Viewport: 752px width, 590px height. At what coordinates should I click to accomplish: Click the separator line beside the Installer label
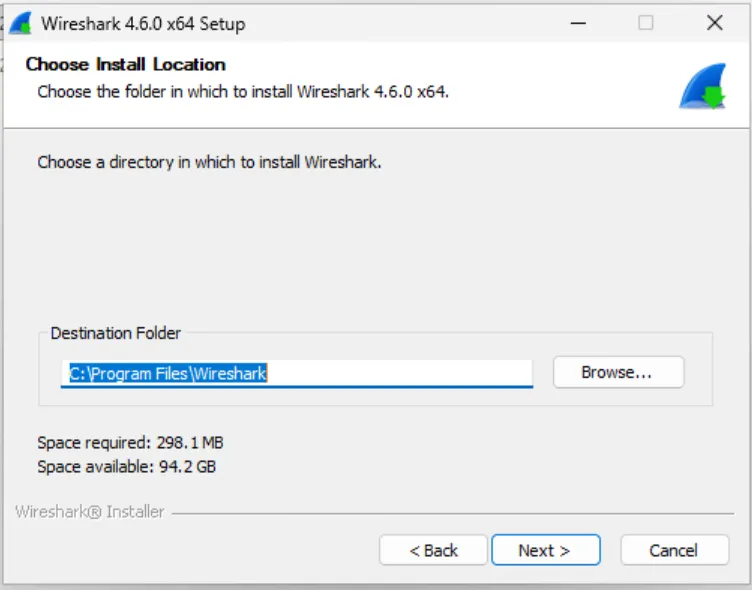coord(450,513)
